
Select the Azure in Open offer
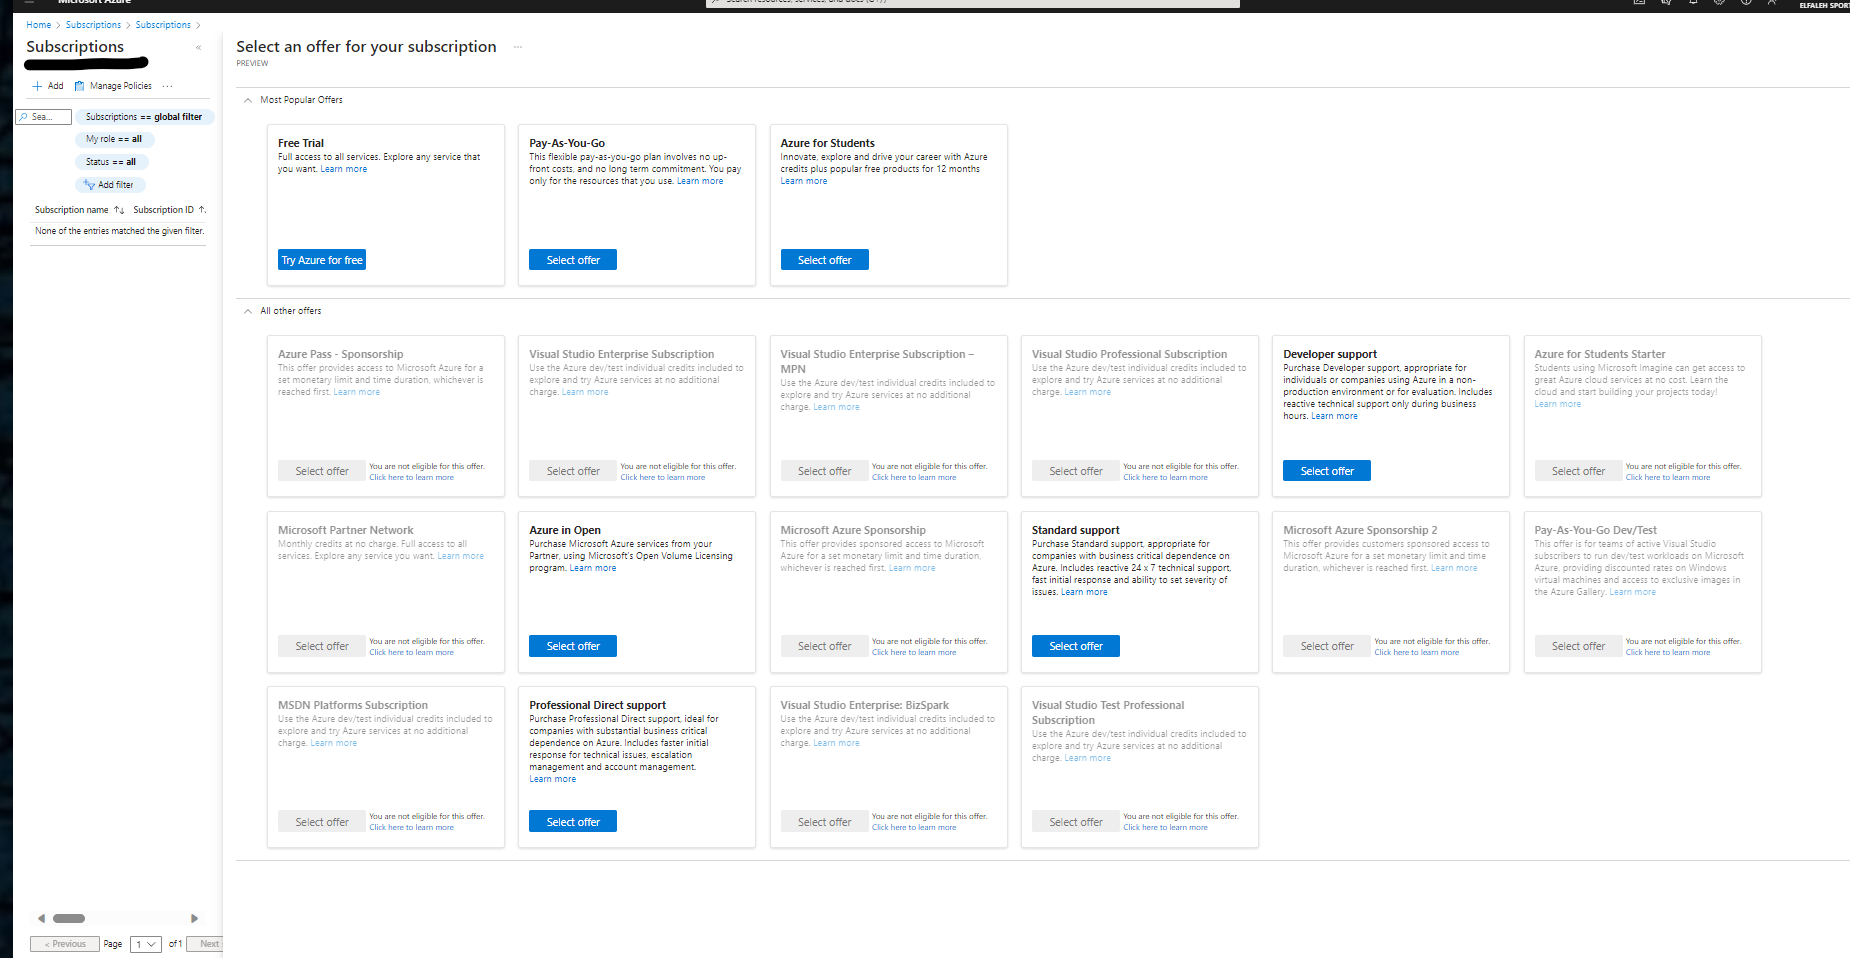click(573, 646)
